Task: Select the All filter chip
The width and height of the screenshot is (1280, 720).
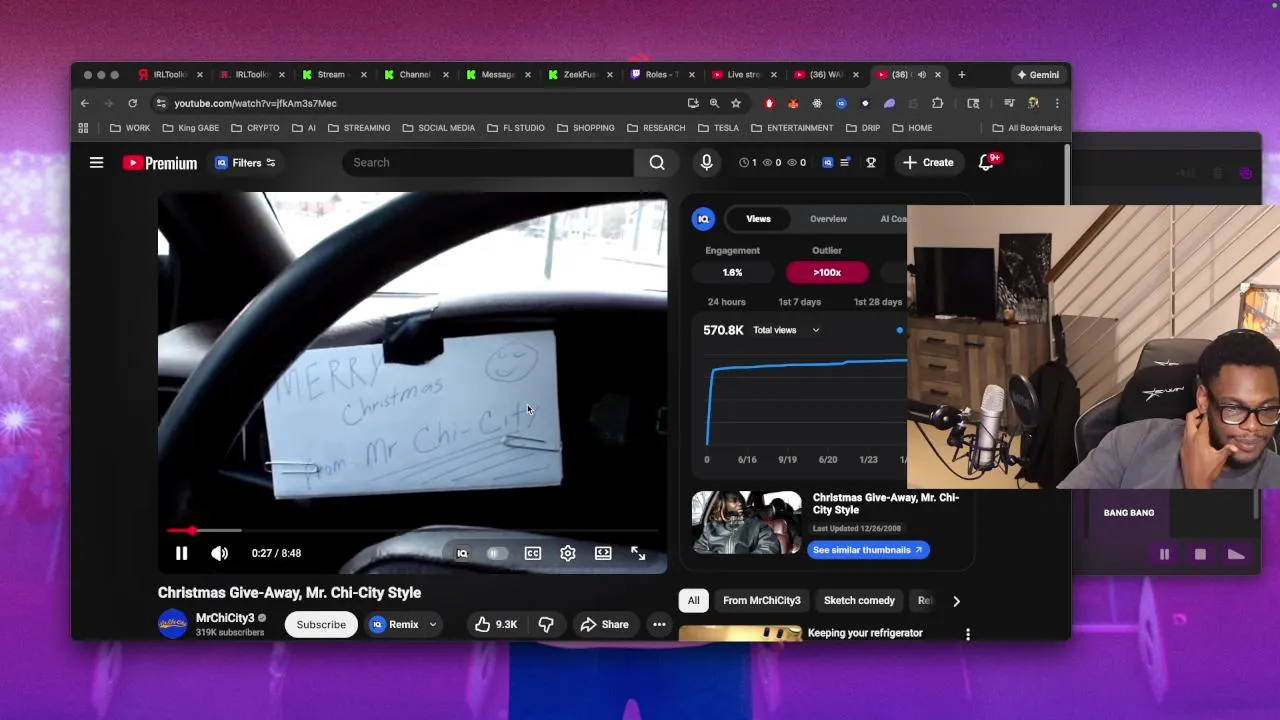Action: (x=693, y=600)
